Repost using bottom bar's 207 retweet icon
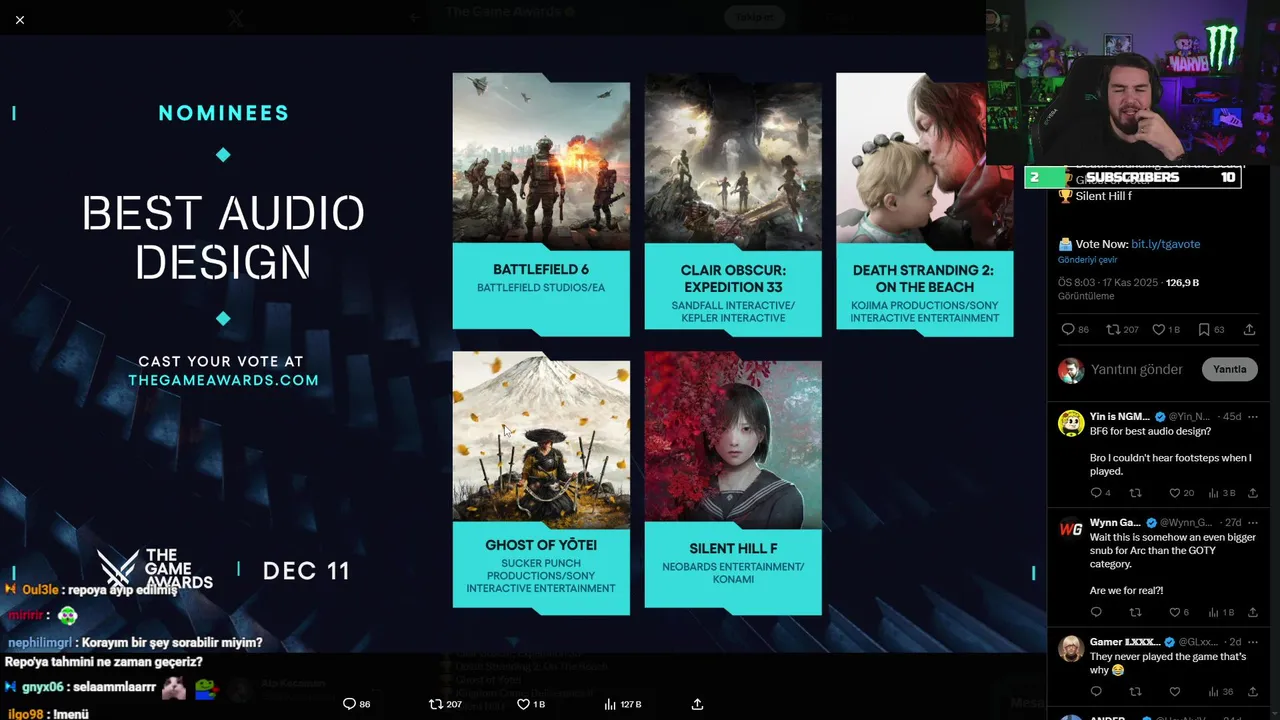1280x720 pixels. point(445,704)
